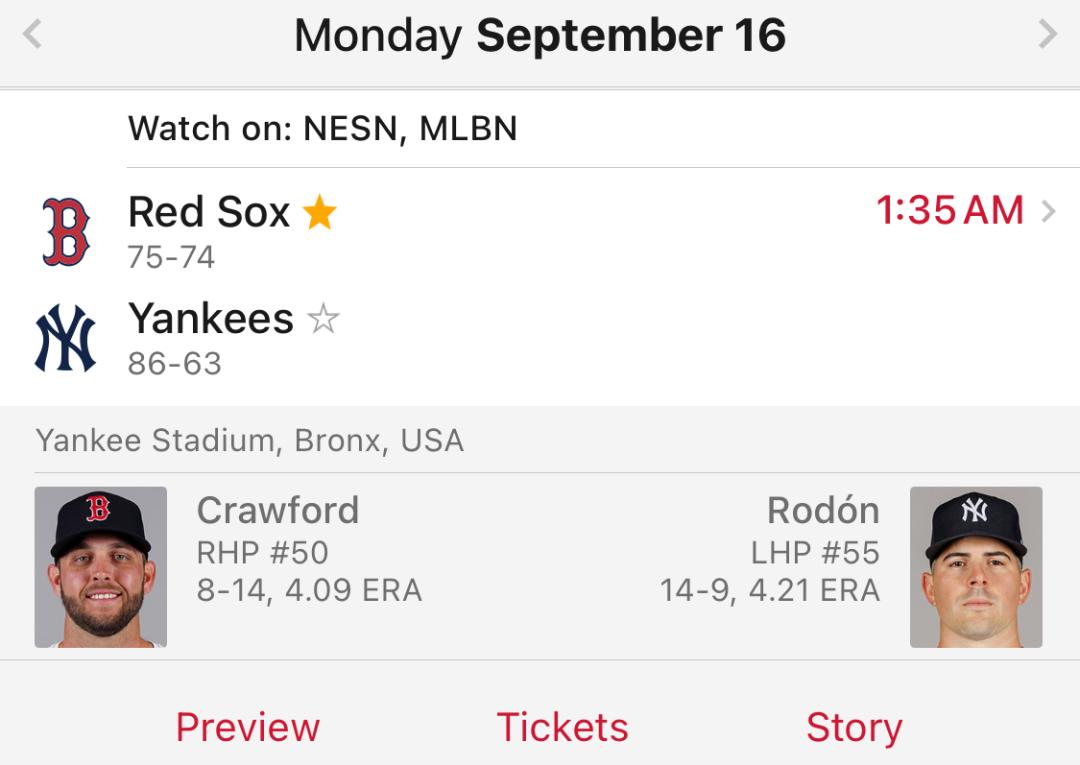Screen dimensions: 1080x765
Task: Tap Yankee Stadium venue text
Action: (x=250, y=441)
